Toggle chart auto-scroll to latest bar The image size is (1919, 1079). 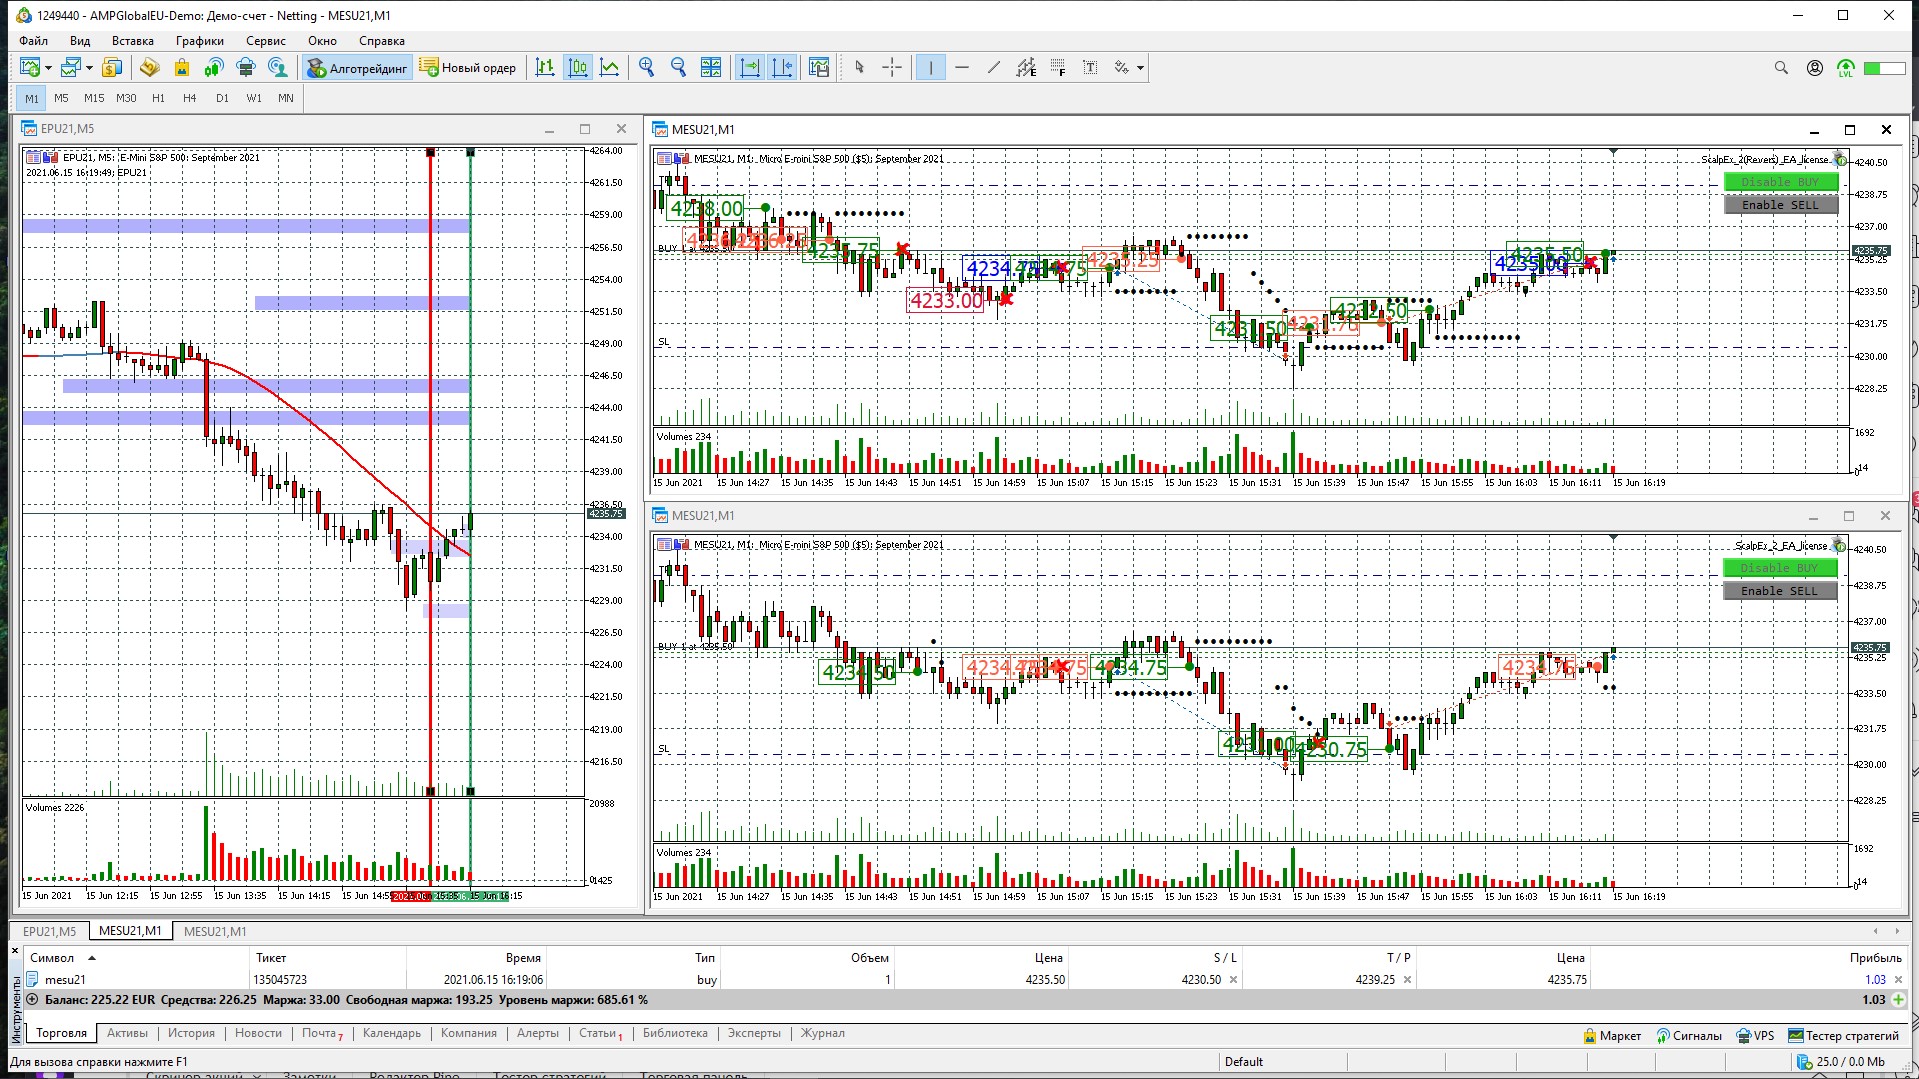click(x=749, y=68)
